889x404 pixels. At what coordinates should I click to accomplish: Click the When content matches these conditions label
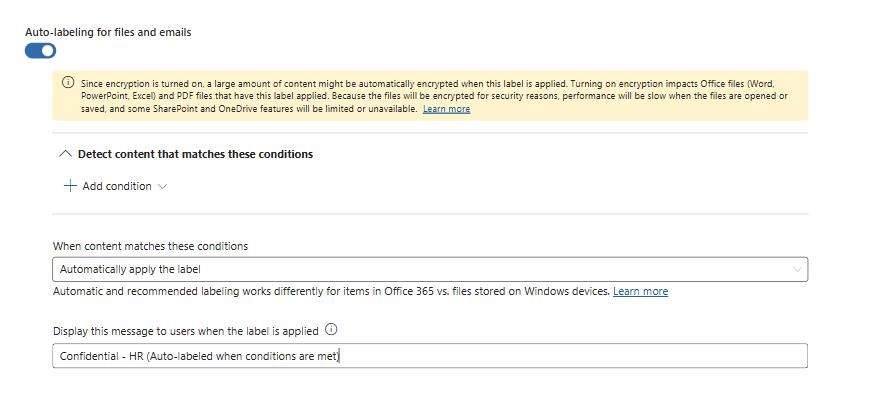pyautogui.click(x=150, y=246)
